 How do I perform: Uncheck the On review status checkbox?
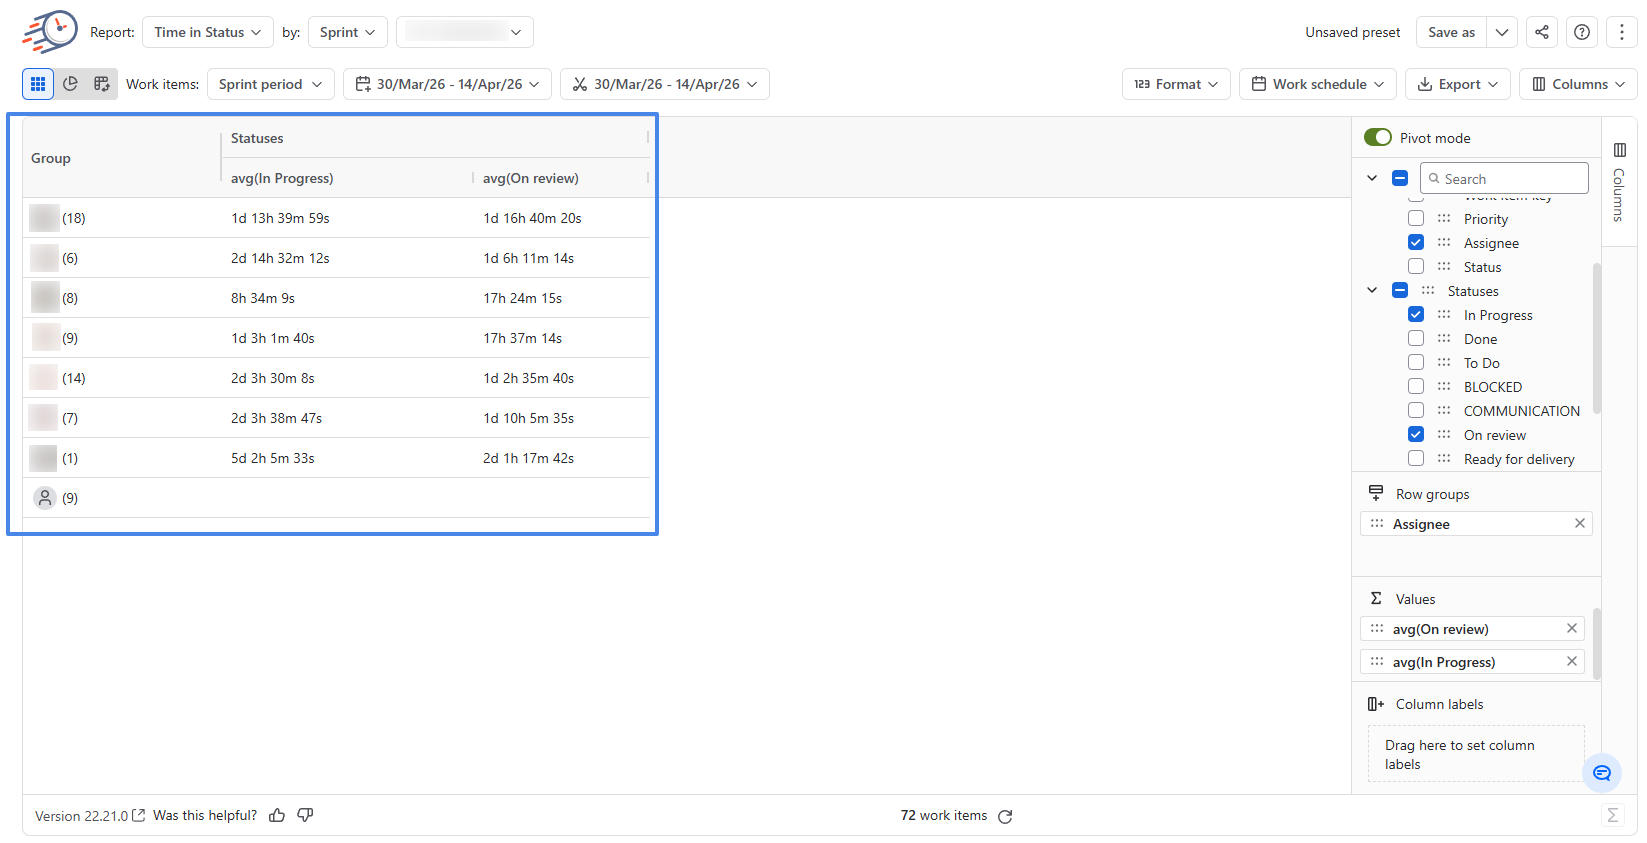[x=1416, y=434]
